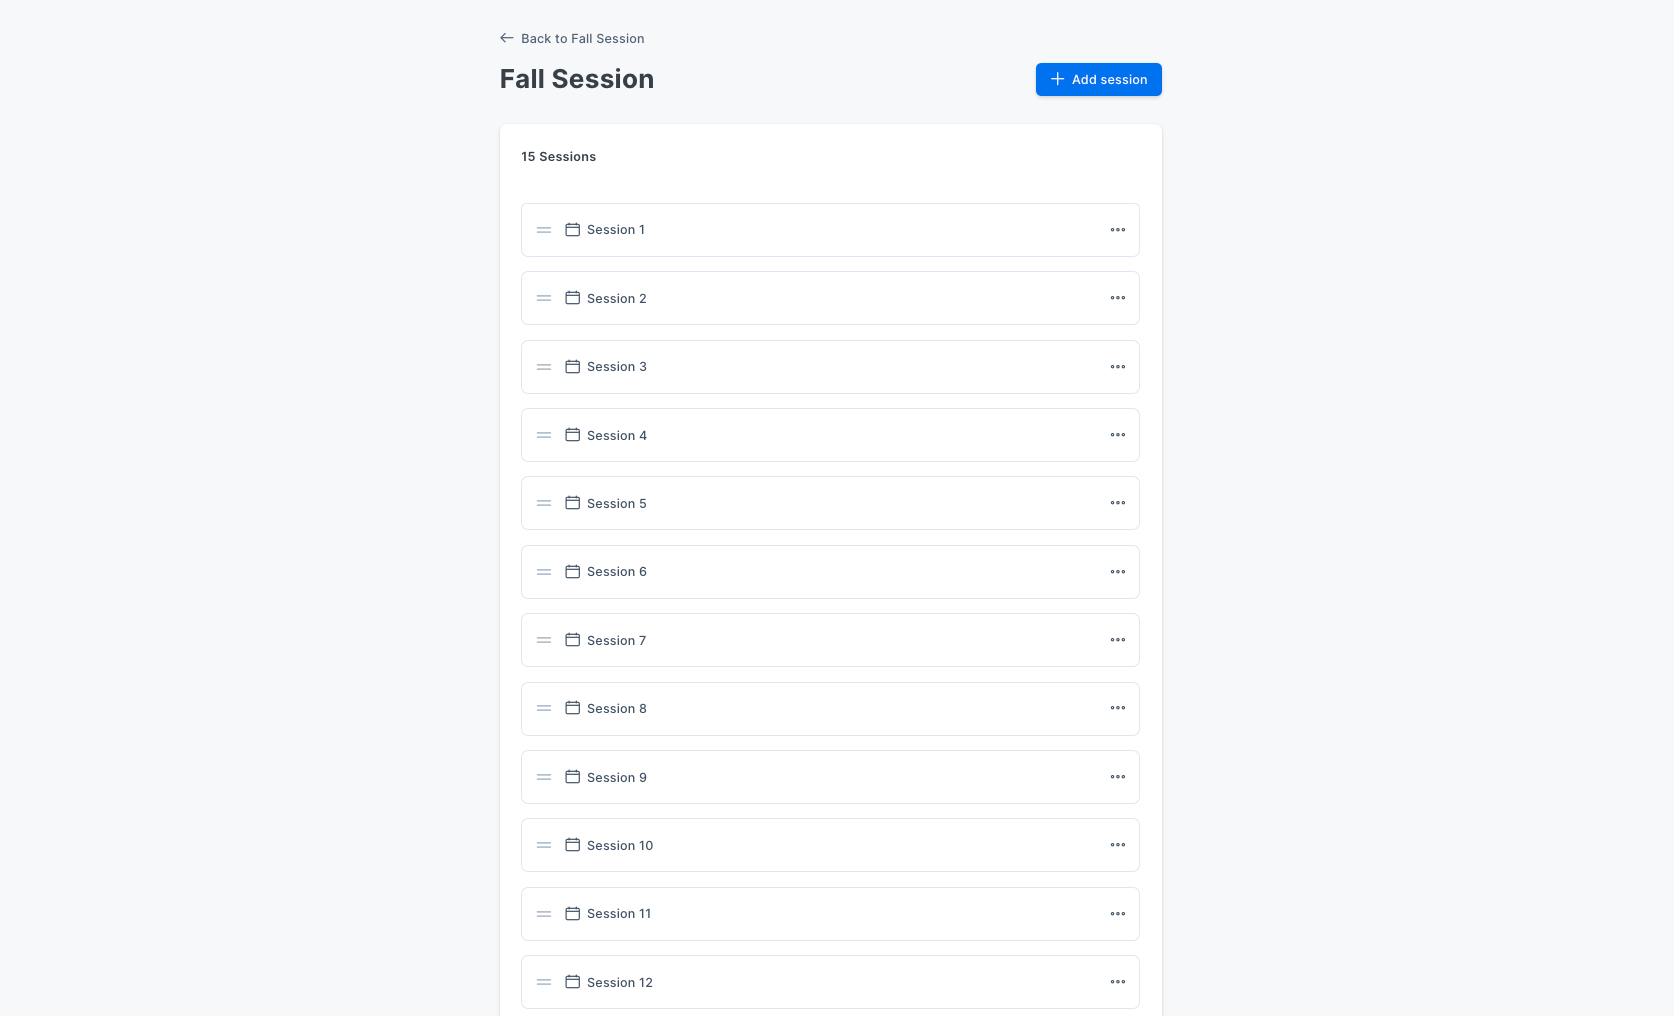Screen dimensions: 1674x1016
Task: Select the Session 8 row label
Action: point(617,708)
